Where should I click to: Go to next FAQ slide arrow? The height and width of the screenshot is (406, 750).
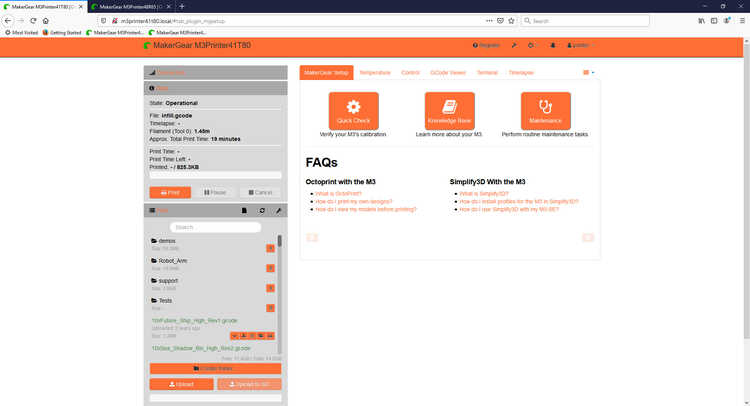coord(588,238)
